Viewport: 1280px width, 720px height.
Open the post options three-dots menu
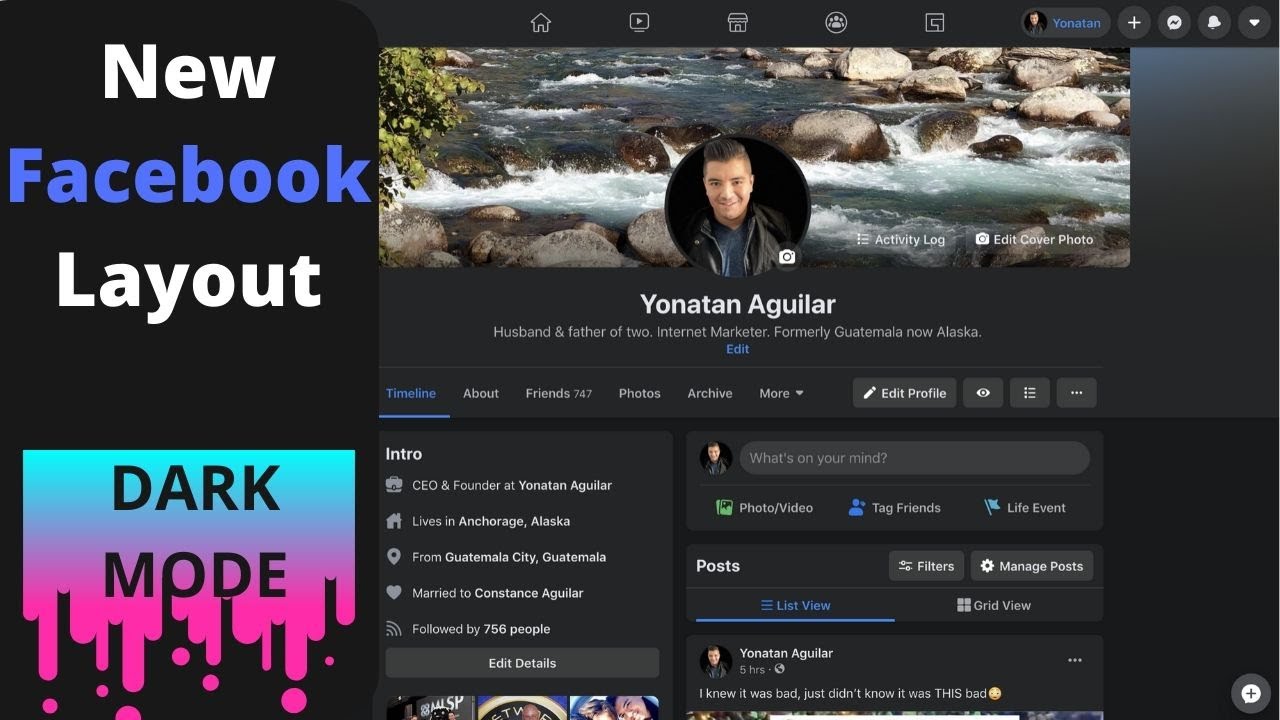point(1075,660)
